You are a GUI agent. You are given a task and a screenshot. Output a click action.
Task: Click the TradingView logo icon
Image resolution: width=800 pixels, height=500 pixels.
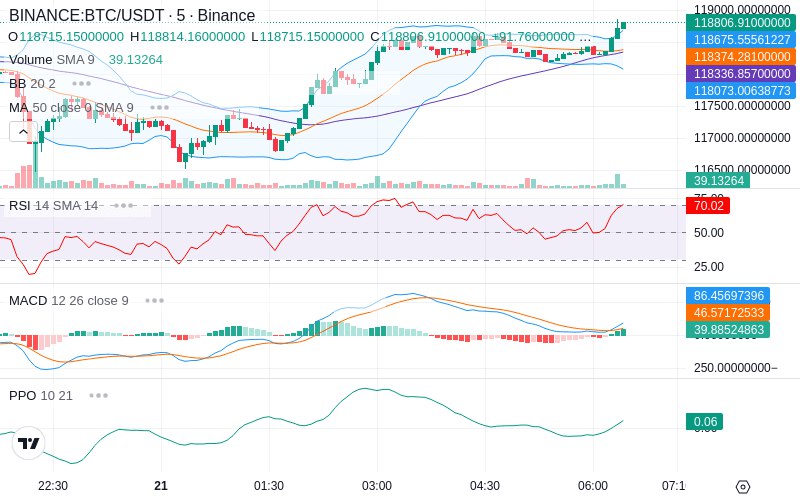[28, 443]
